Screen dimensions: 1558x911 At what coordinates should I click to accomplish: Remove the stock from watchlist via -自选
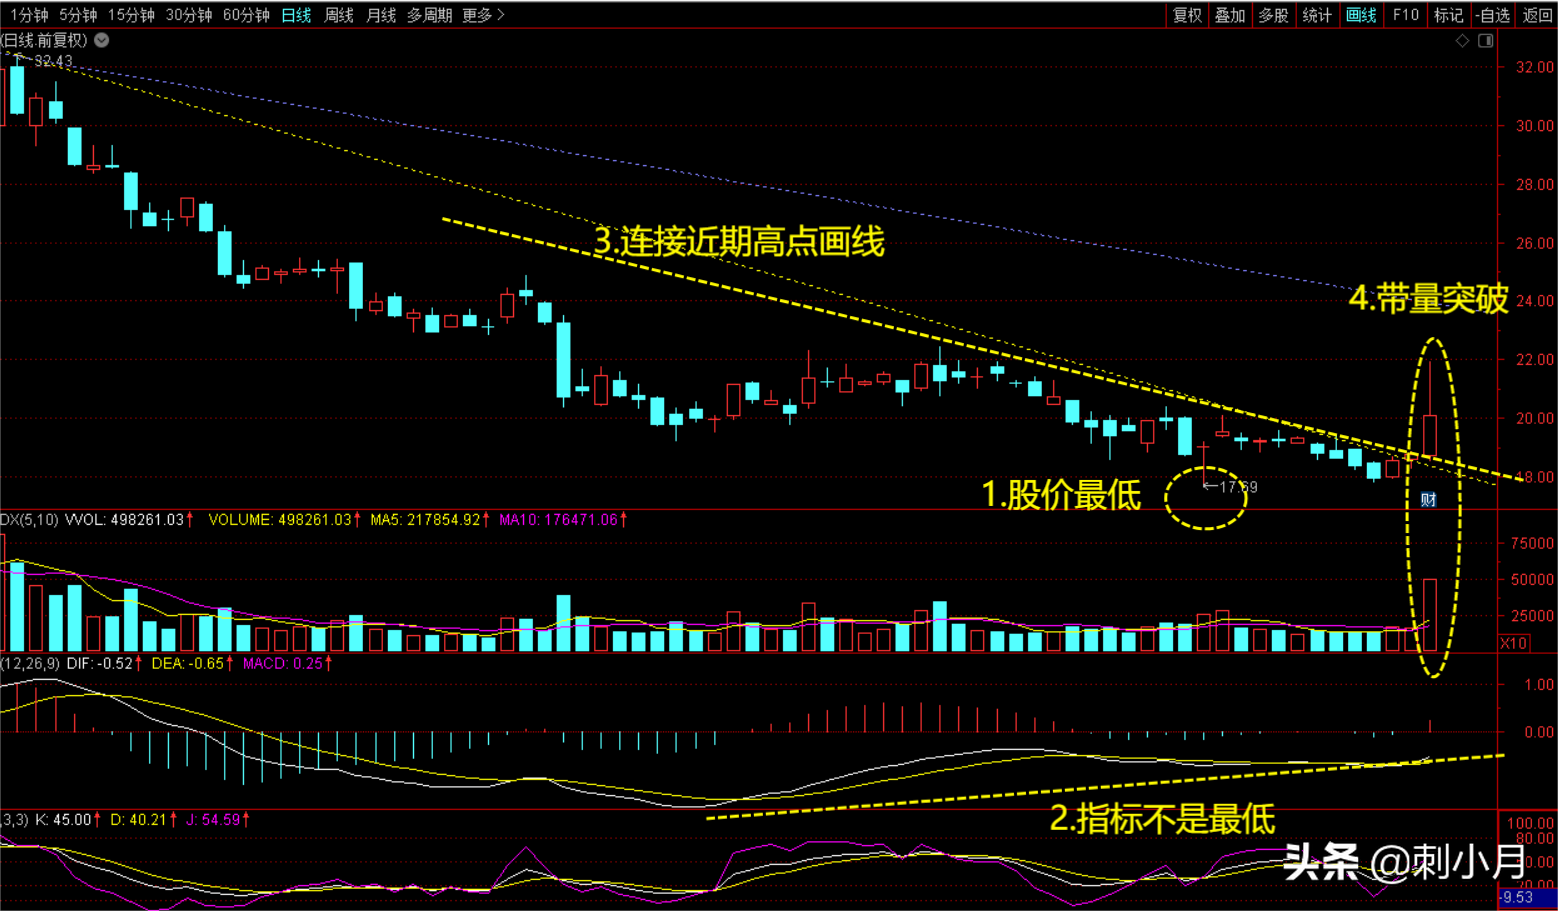click(1493, 15)
